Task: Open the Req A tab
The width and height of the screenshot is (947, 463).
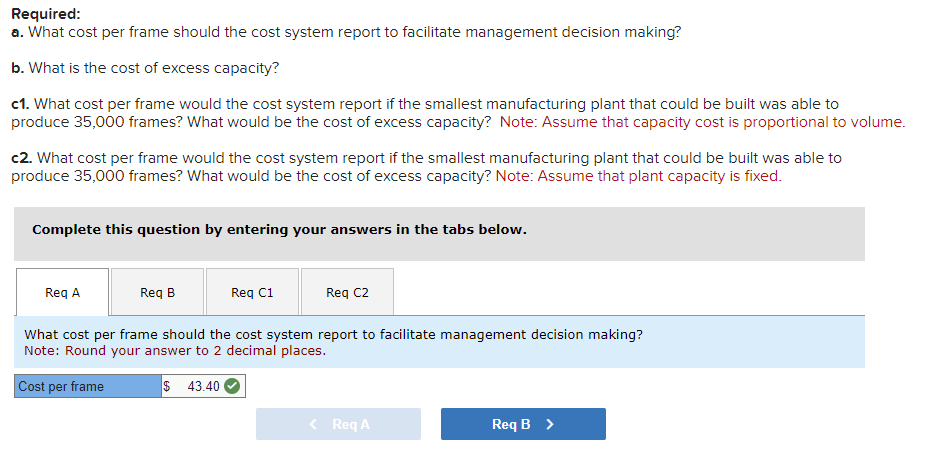Action: [x=62, y=292]
